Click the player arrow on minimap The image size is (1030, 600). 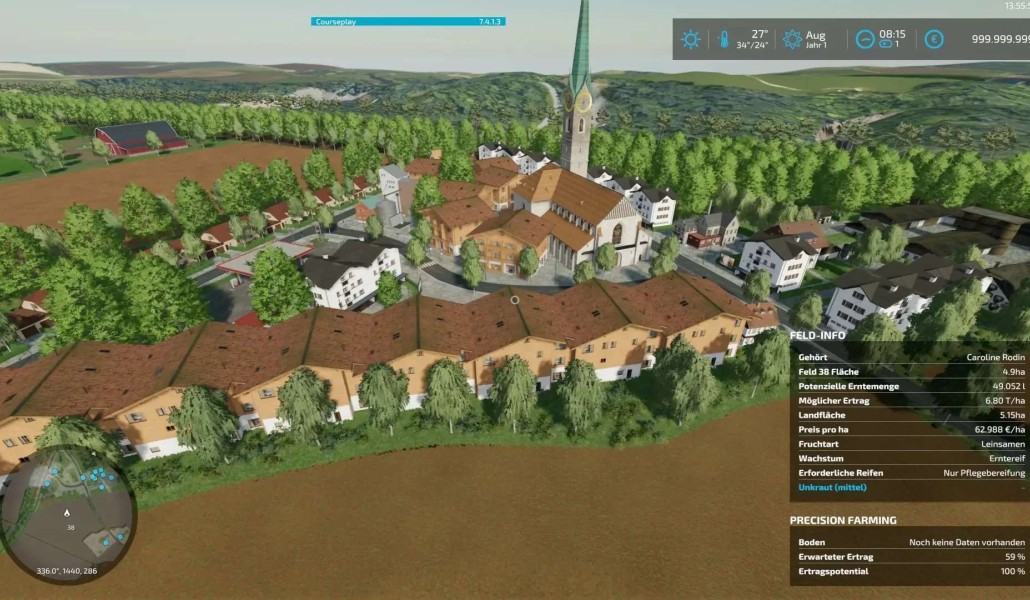[67, 513]
